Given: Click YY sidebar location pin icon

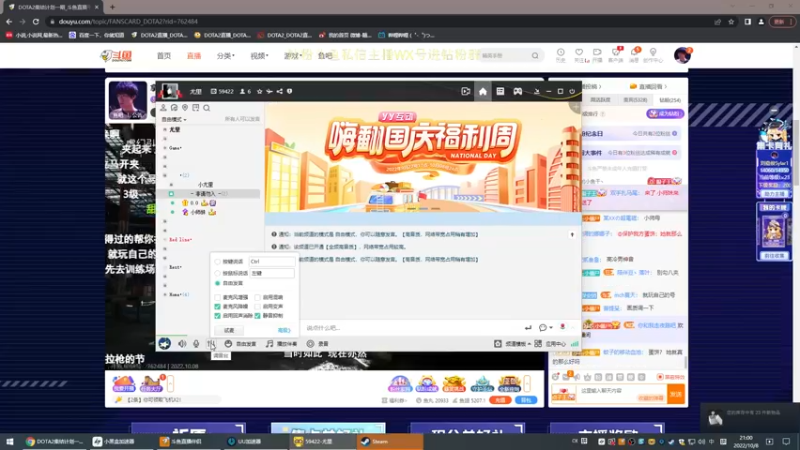Looking at the screenshot, I should [x=185, y=108].
